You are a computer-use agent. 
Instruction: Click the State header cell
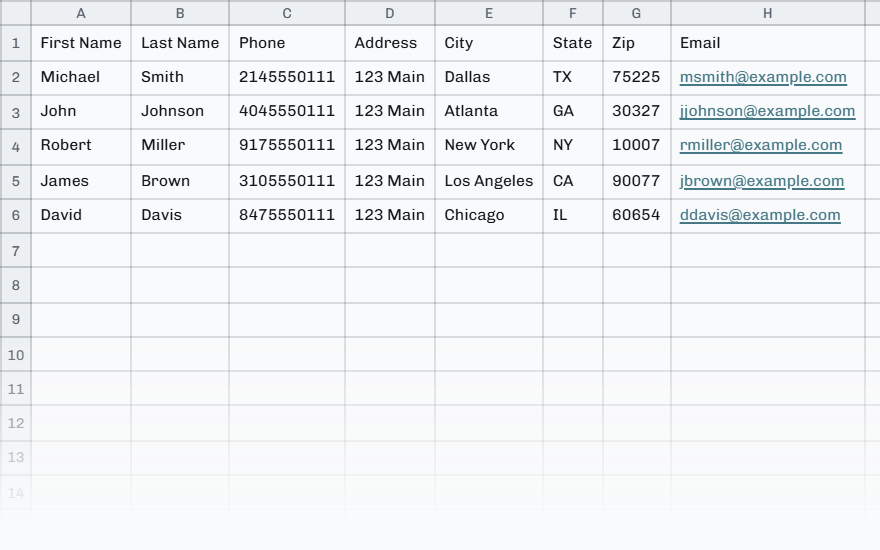[572, 43]
